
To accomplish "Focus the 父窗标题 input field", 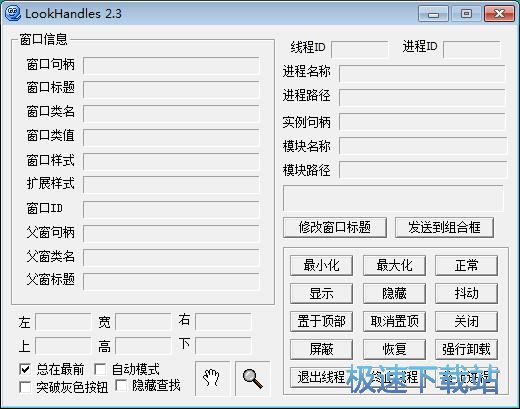I will point(171,281).
